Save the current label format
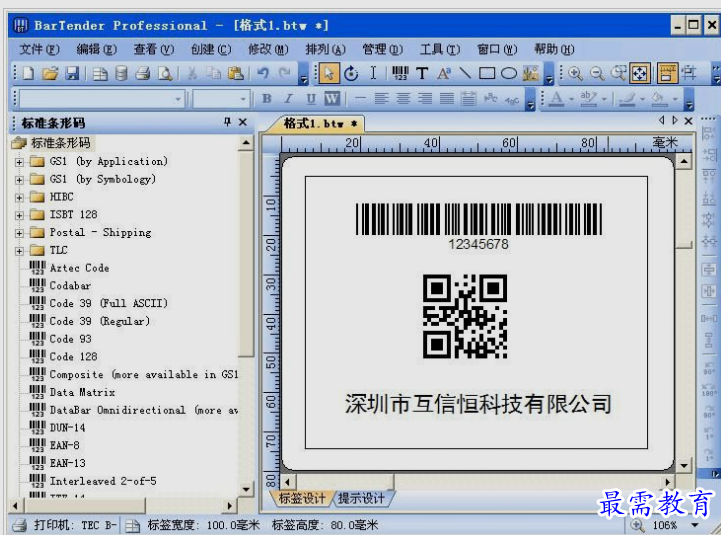Screen dimensions: 721x535 (73, 73)
